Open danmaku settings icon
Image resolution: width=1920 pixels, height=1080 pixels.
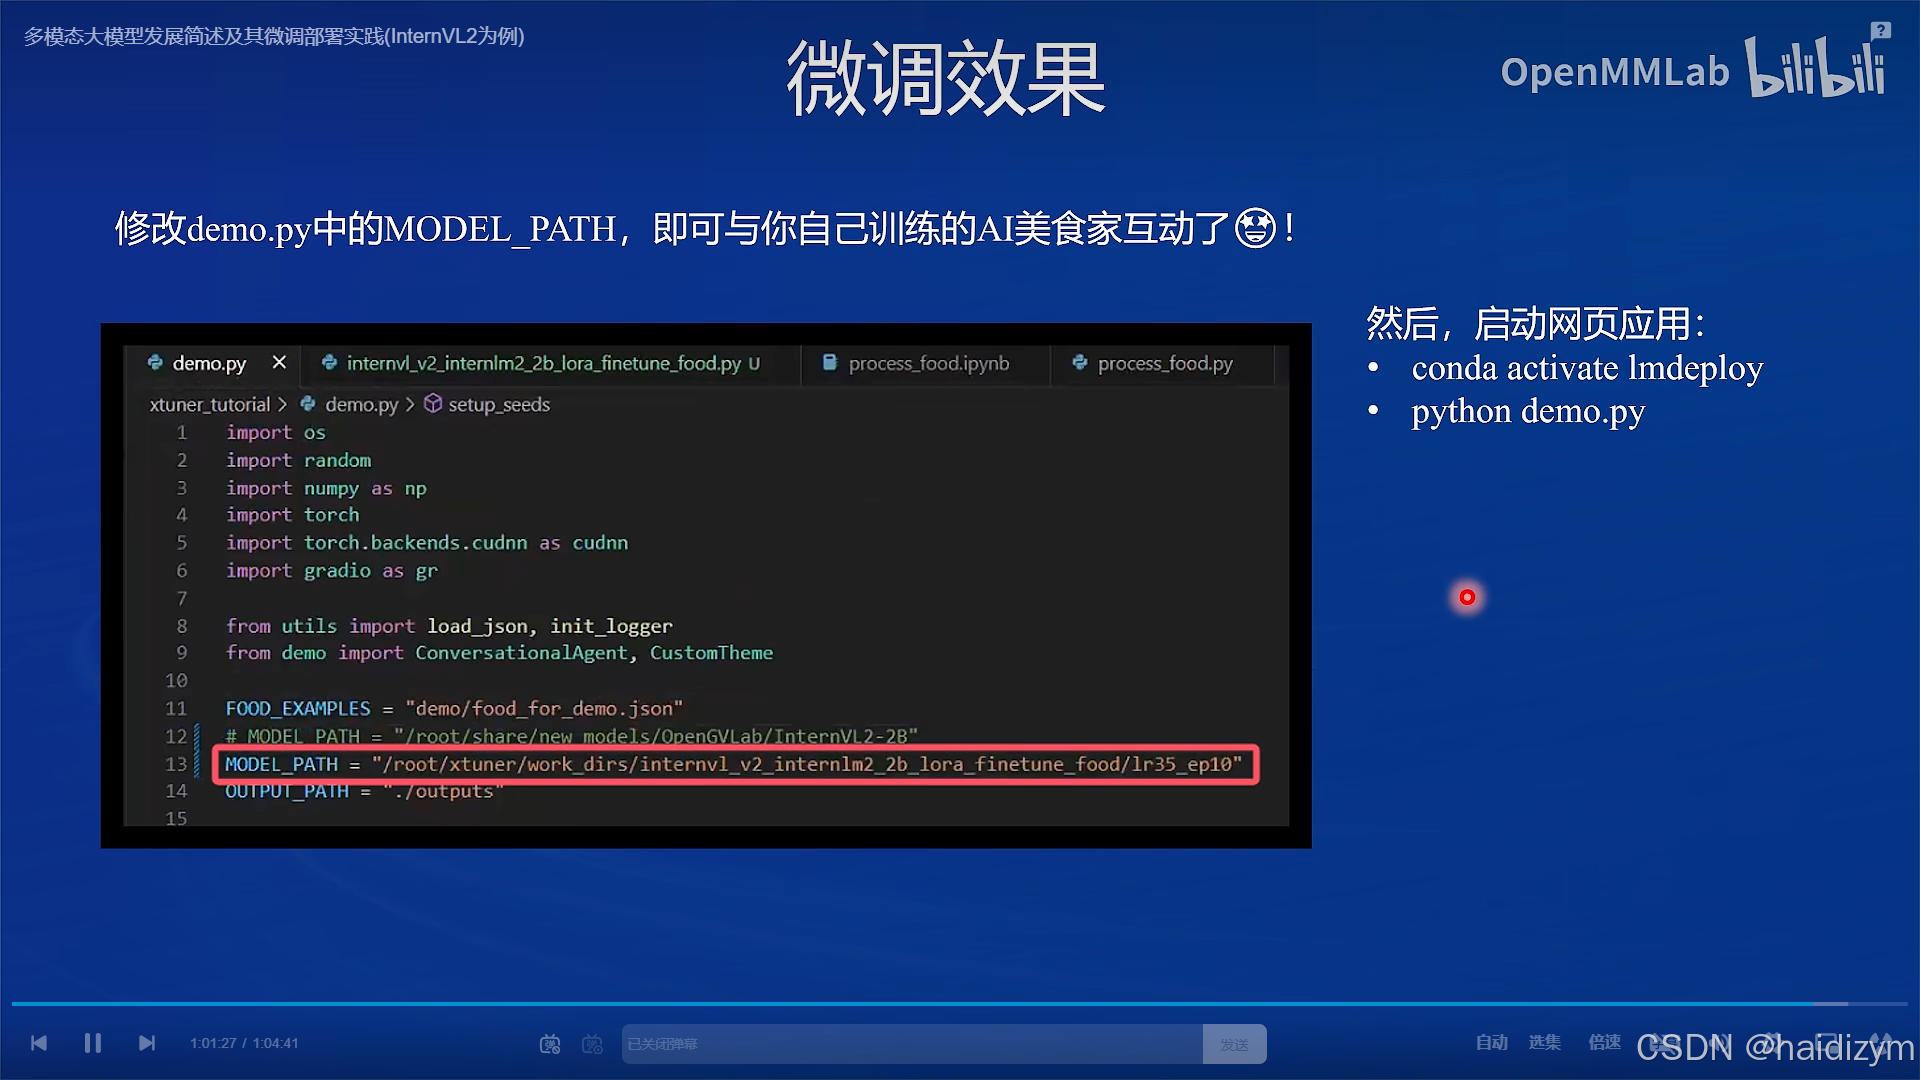coord(592,1044)
